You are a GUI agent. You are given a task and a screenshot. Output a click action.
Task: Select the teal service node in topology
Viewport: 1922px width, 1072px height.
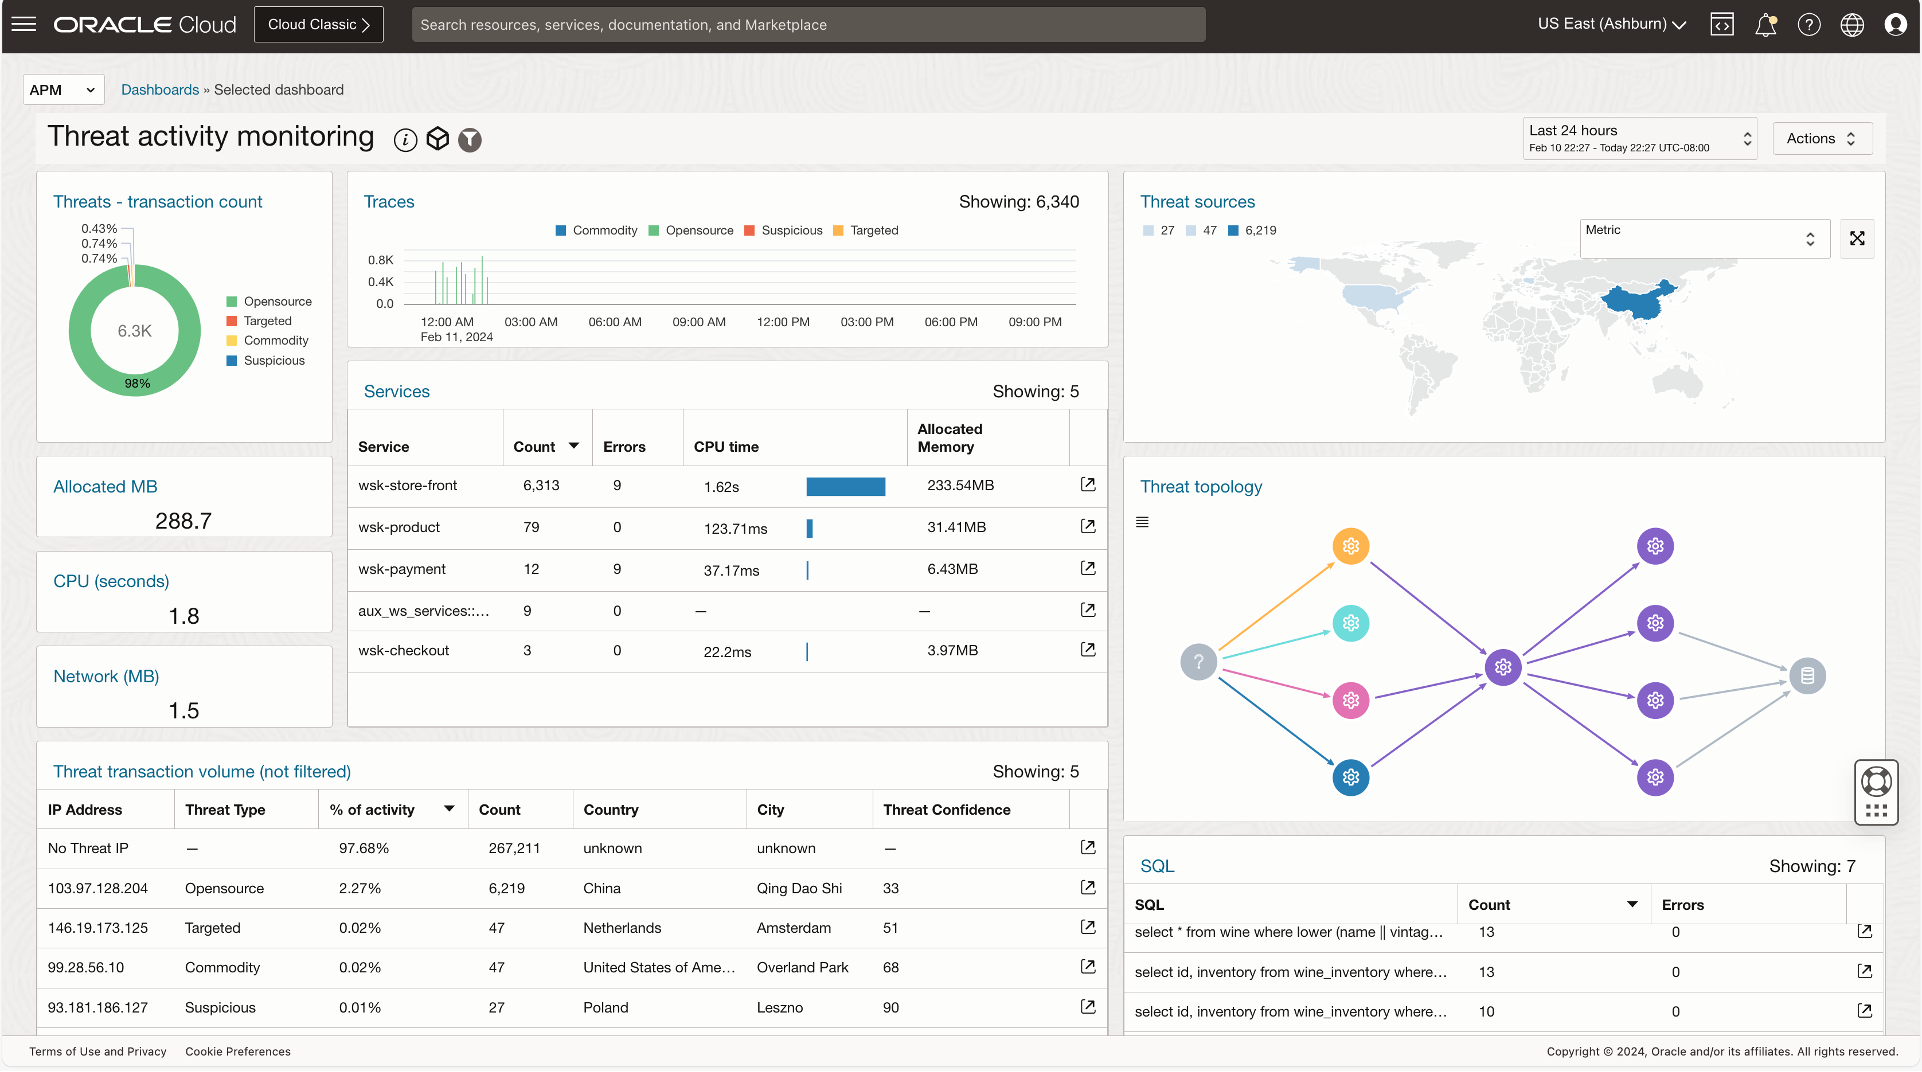click(1351, 623)
